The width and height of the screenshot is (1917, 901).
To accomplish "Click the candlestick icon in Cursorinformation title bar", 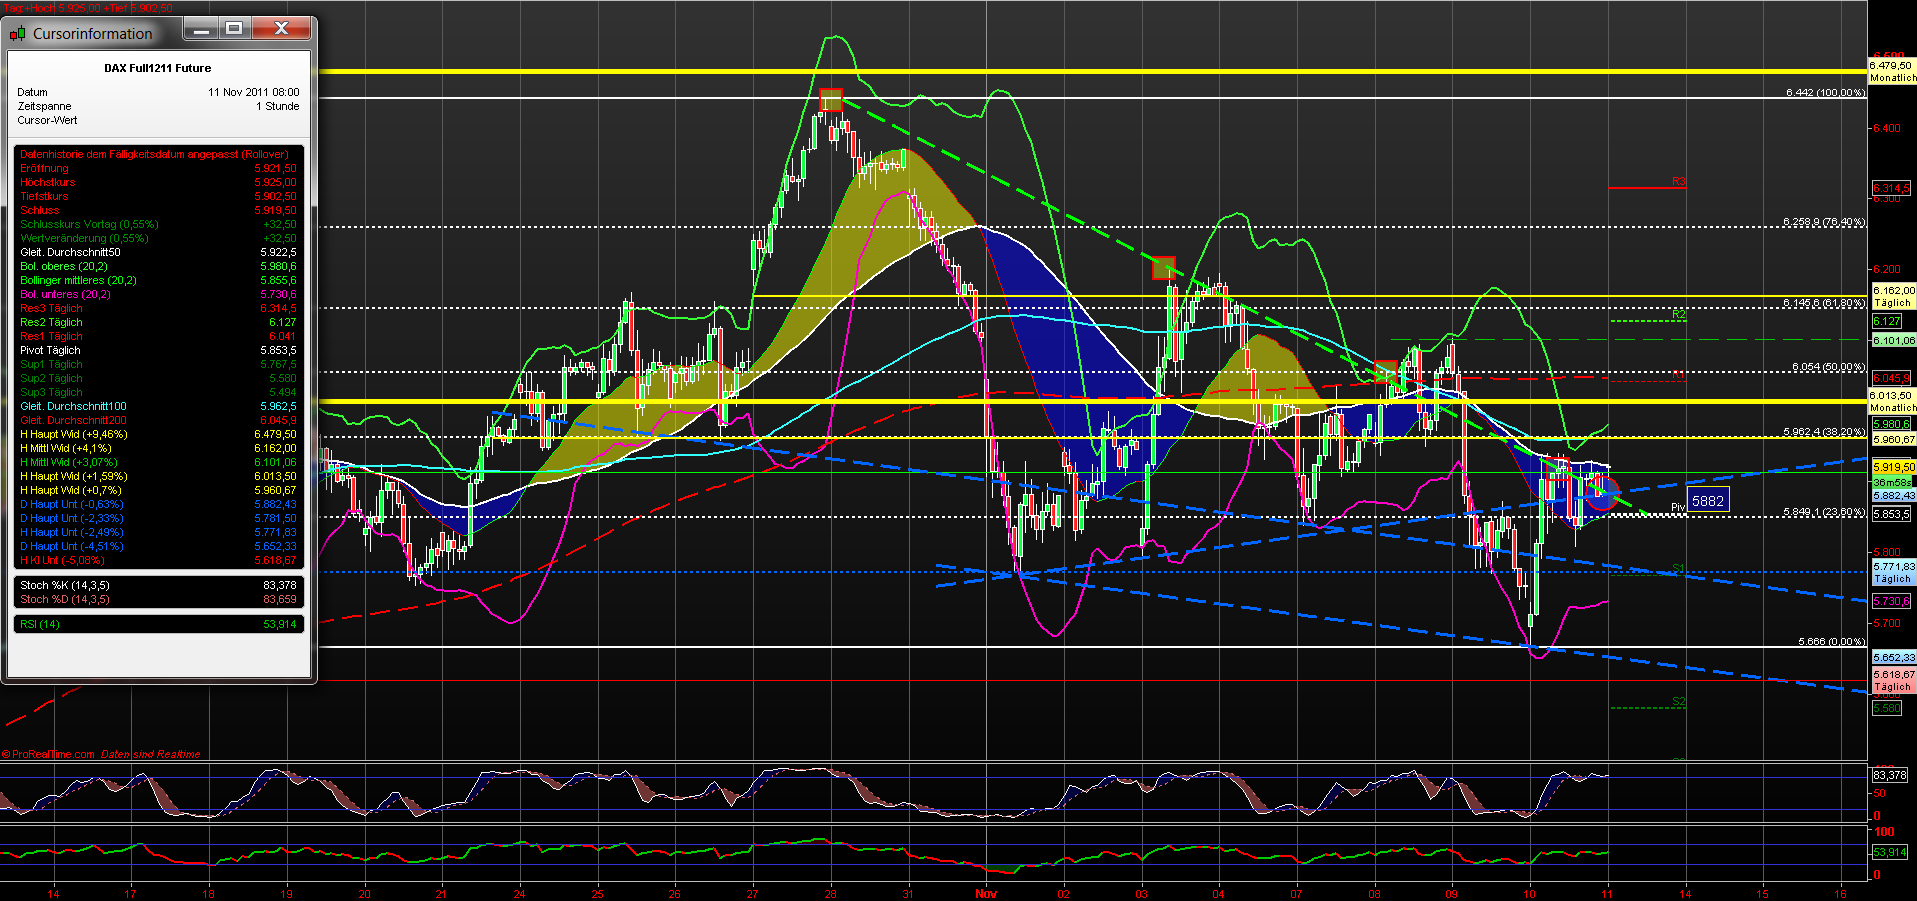I will 16,33.
